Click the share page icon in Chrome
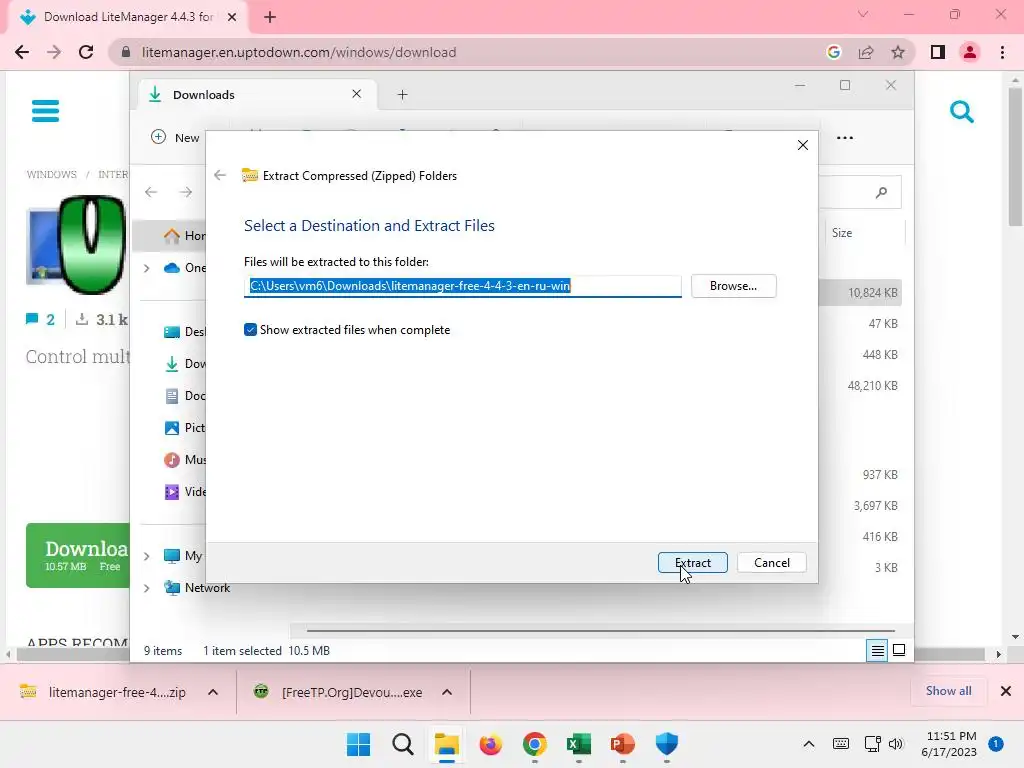1024x768 pixels. (866, 52)
